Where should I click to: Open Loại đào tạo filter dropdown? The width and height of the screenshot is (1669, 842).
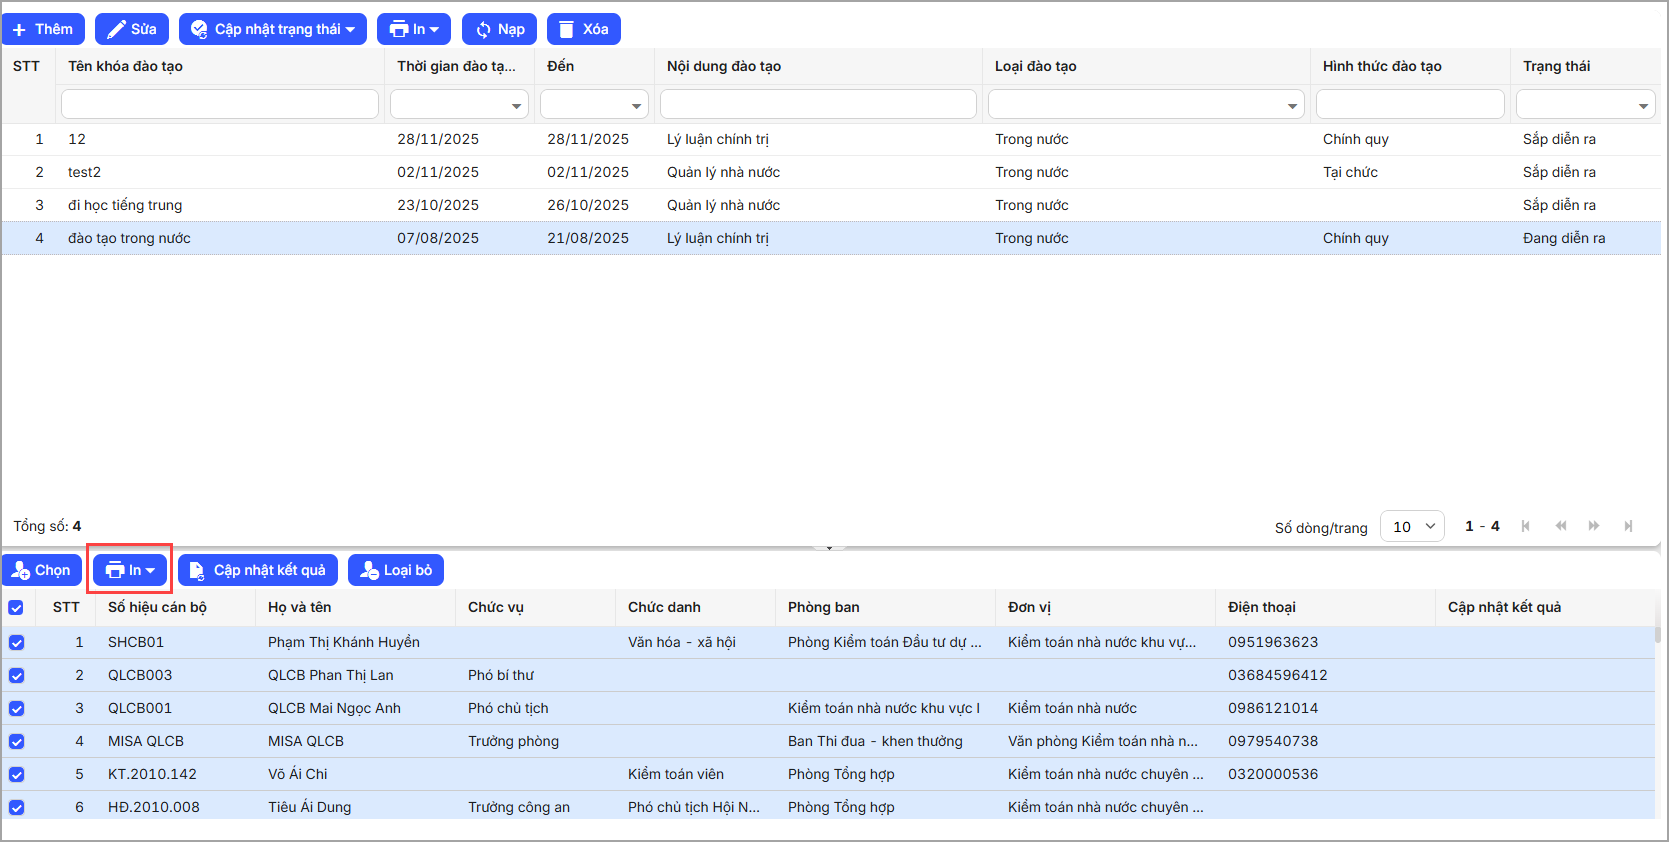click(1145, 104)
